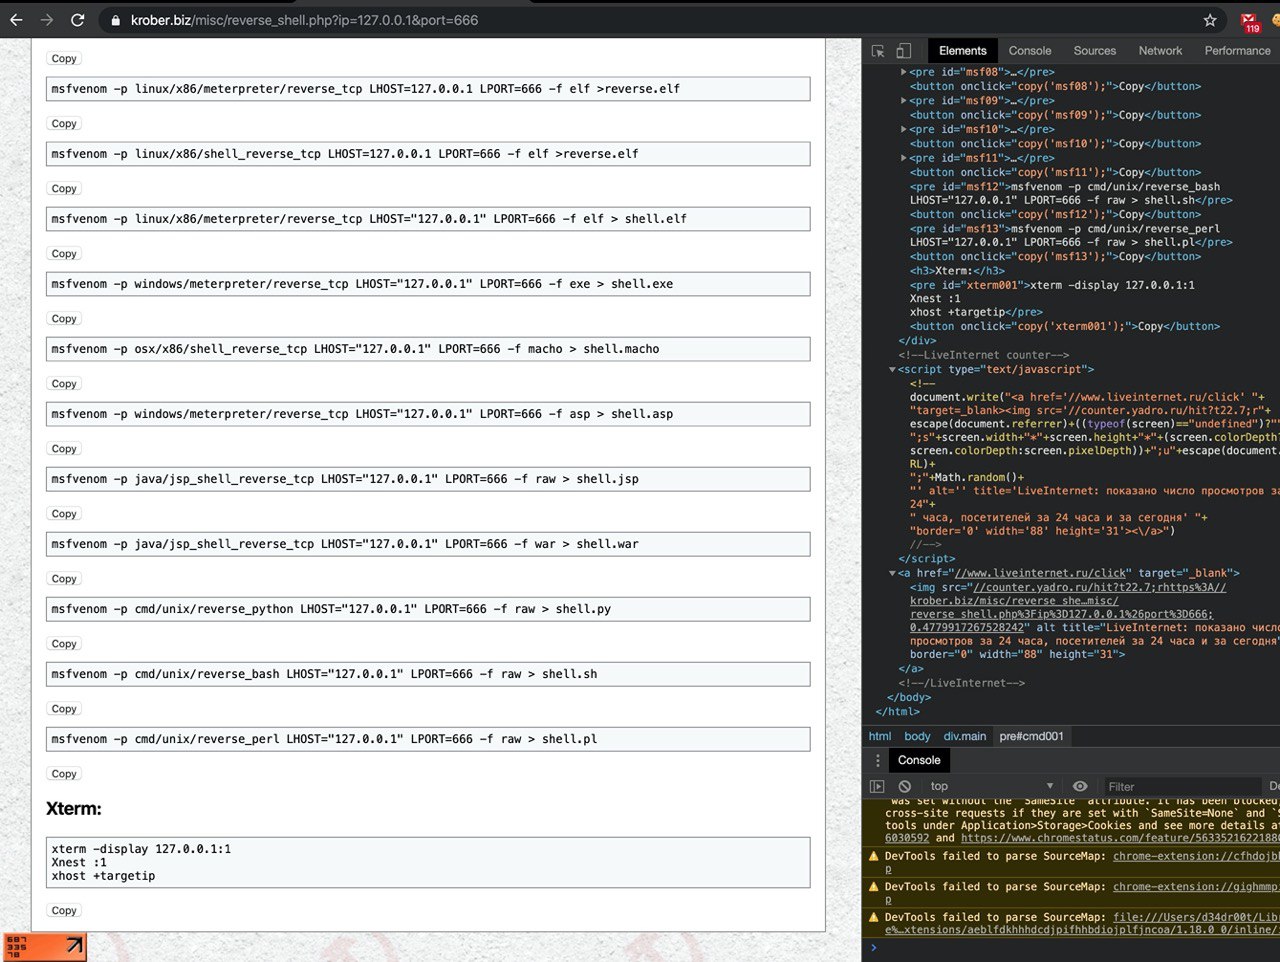Select the copy('xterm001') button line in Elements
The image size is (1280, 962).
tap(1065, 327)
